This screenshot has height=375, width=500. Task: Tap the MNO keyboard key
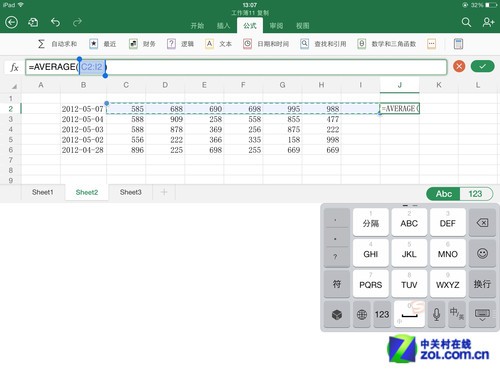[448, 253]
